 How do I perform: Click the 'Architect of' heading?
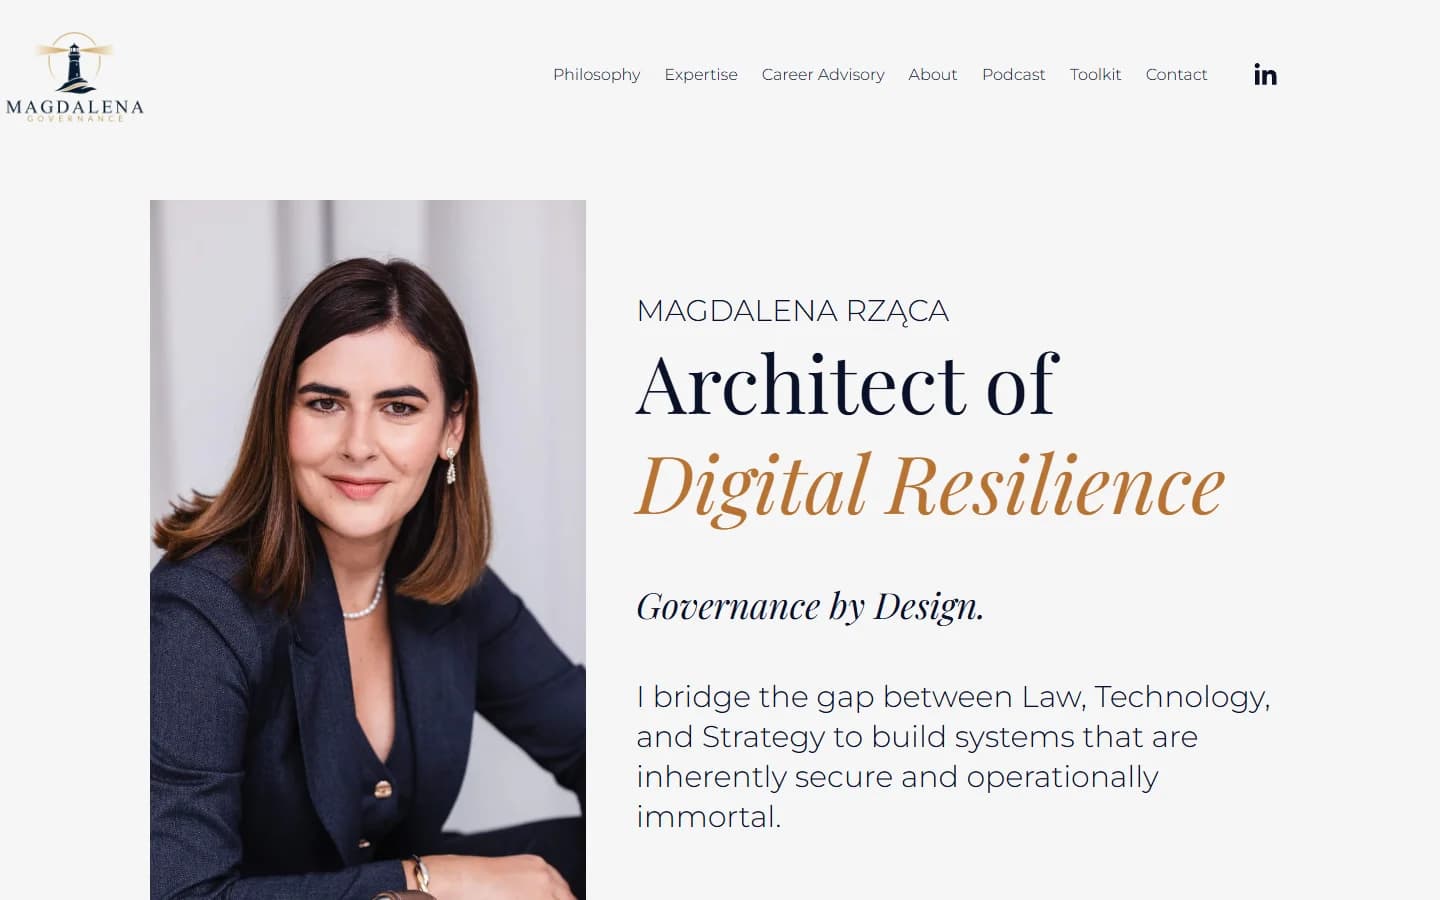point(847,384)
